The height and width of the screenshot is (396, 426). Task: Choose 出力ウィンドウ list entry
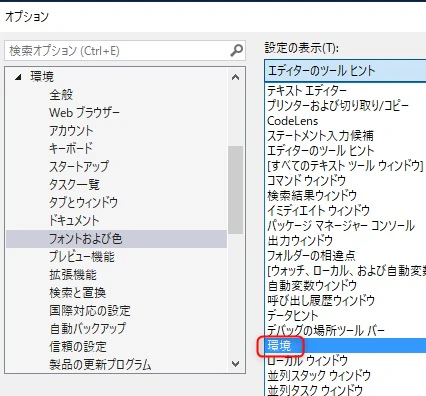346,240
